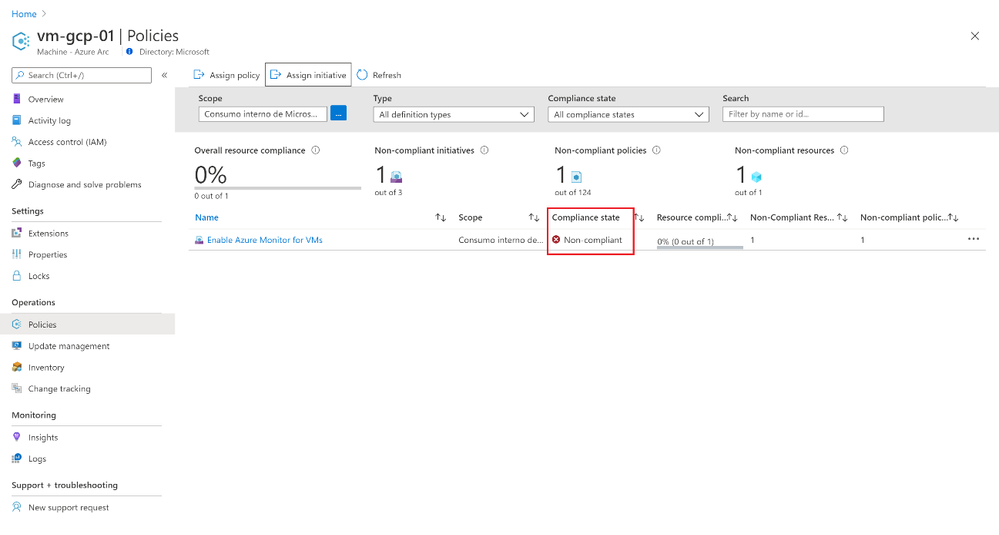Click the Properties icon in sidebar
Screen dimensions: 999x535
coord(17,254)
